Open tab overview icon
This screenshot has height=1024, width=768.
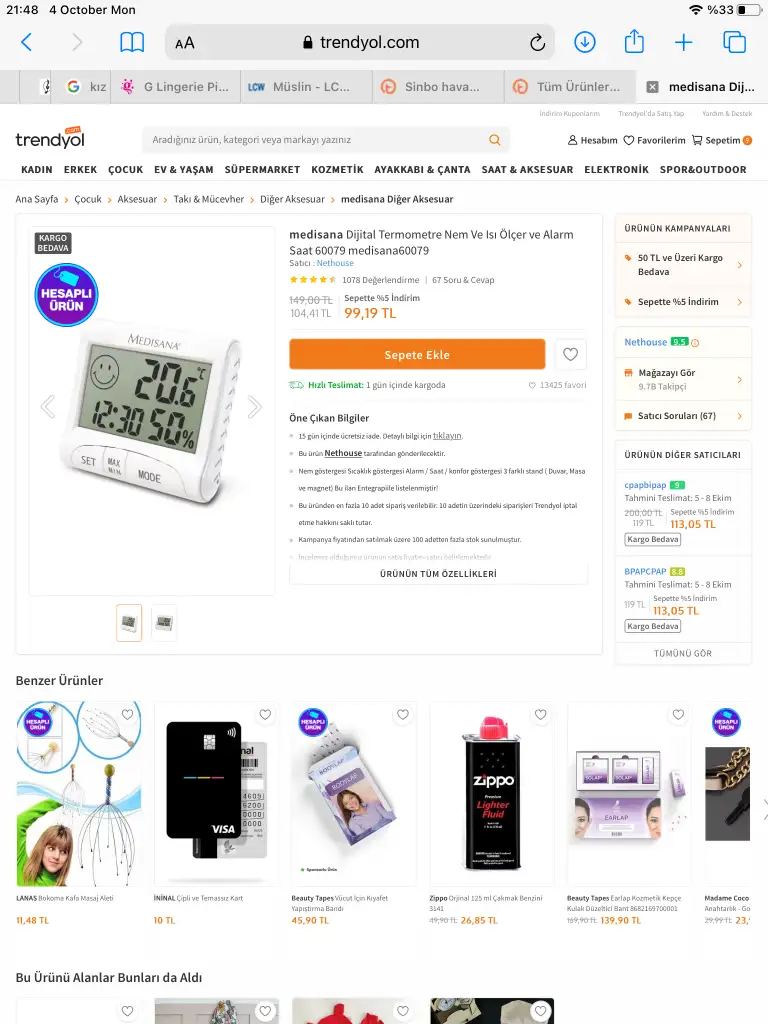click(x=734, y=42)
